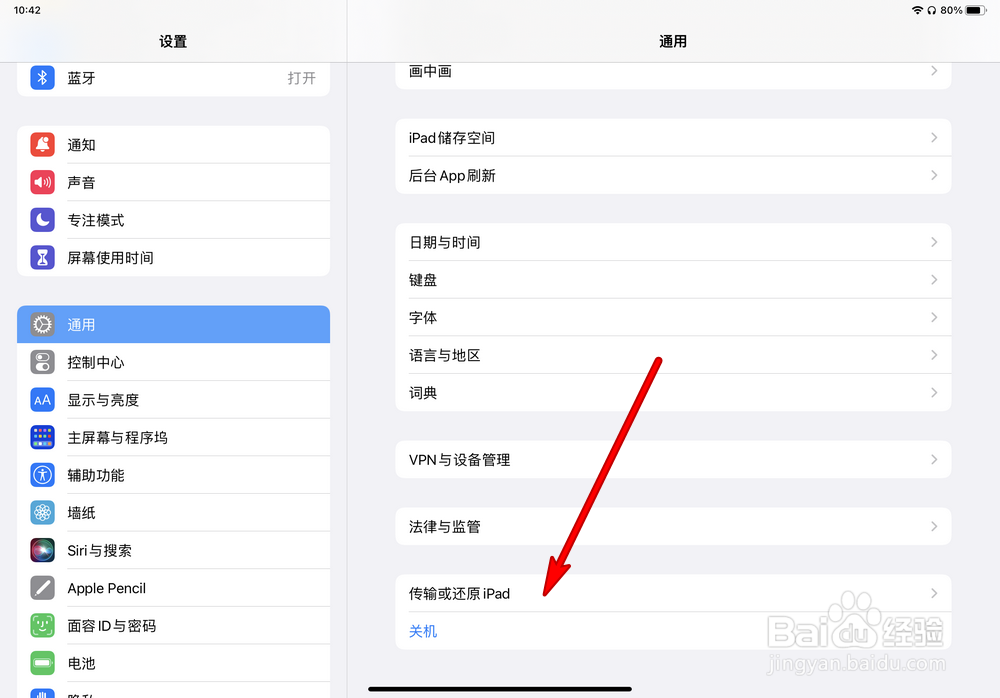The width and height of the screenshot is (1000, 698).
Task: Tap the Wi-Fi status icon
Action: click(x=917, y=10)
